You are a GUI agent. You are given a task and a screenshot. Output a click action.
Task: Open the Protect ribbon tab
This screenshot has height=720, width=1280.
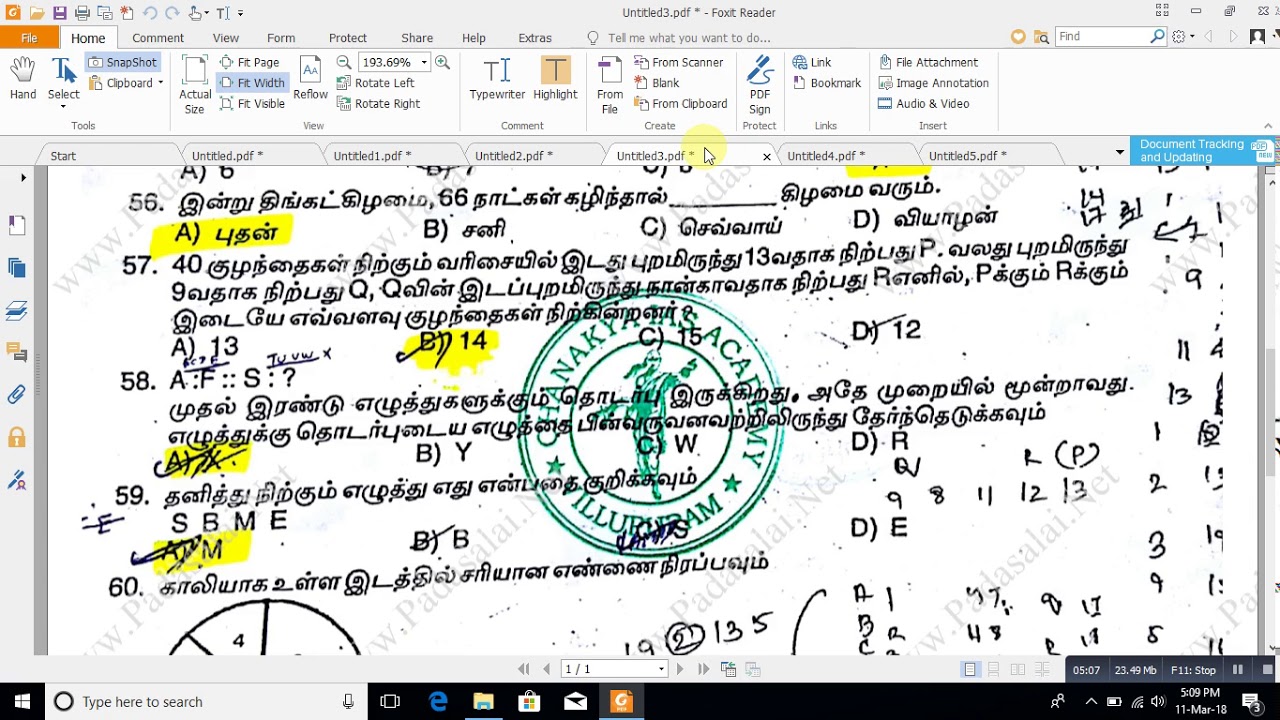coord(348,38)
